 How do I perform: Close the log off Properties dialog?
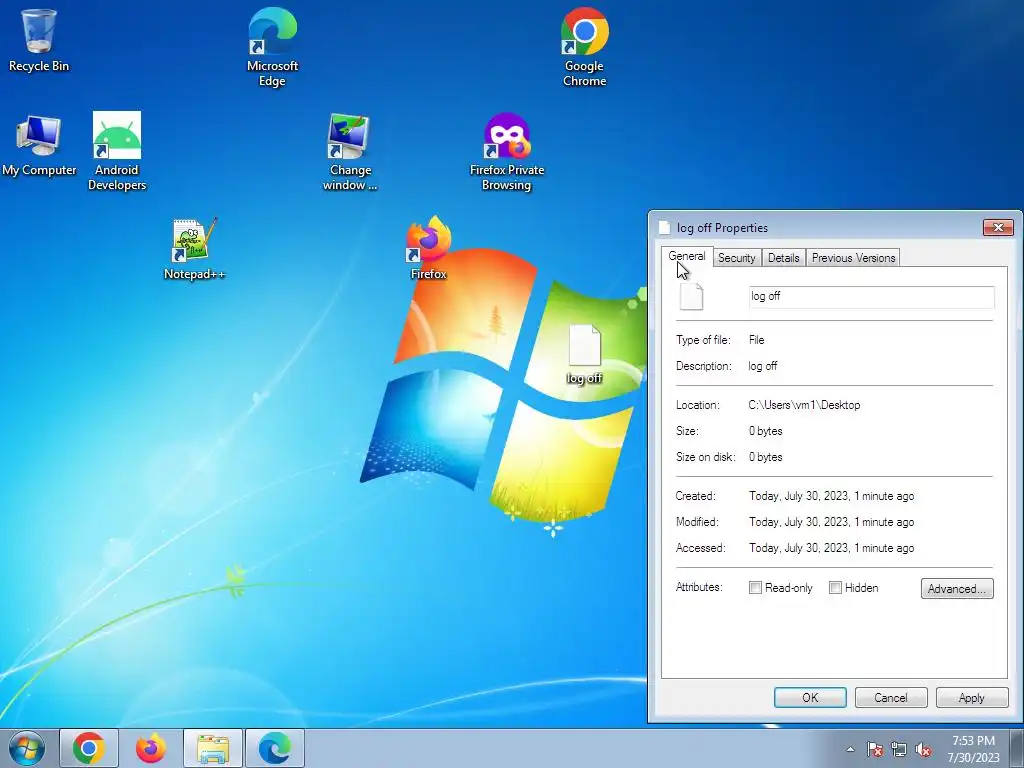(x=998, y=227)
